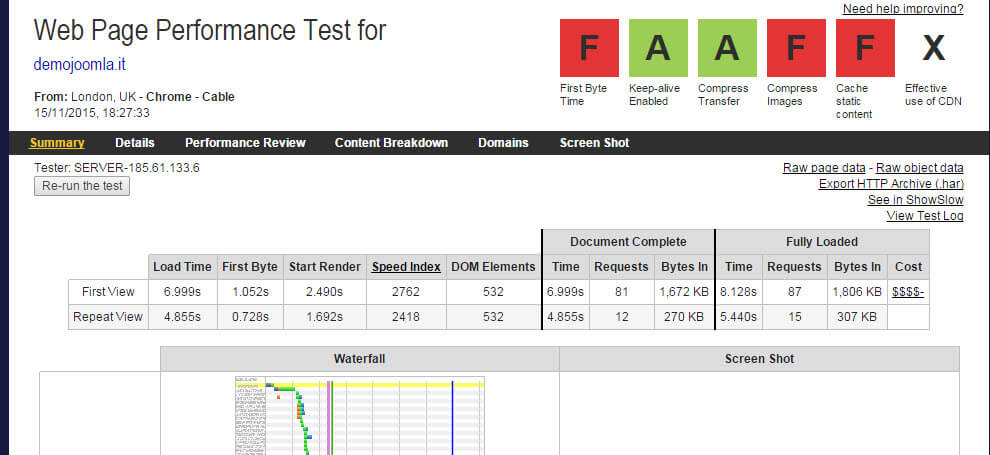
Task: Click the Repeat View speed index 2418
Action: coord(406,317)
